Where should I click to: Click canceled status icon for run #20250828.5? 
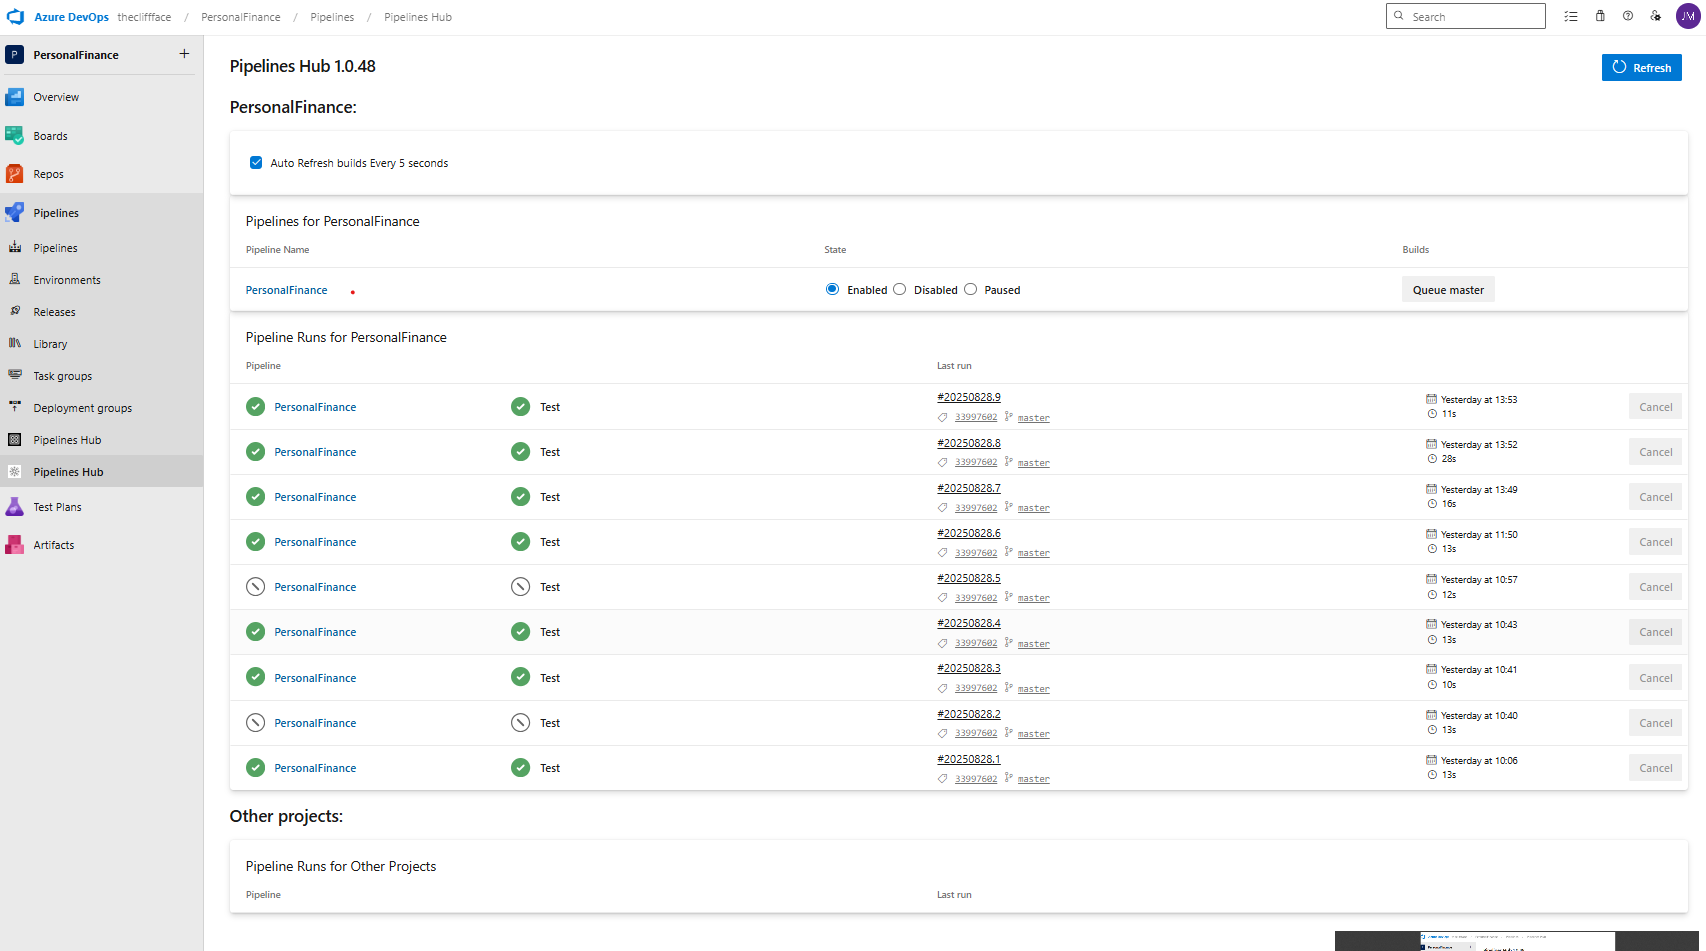click(256, 587)
